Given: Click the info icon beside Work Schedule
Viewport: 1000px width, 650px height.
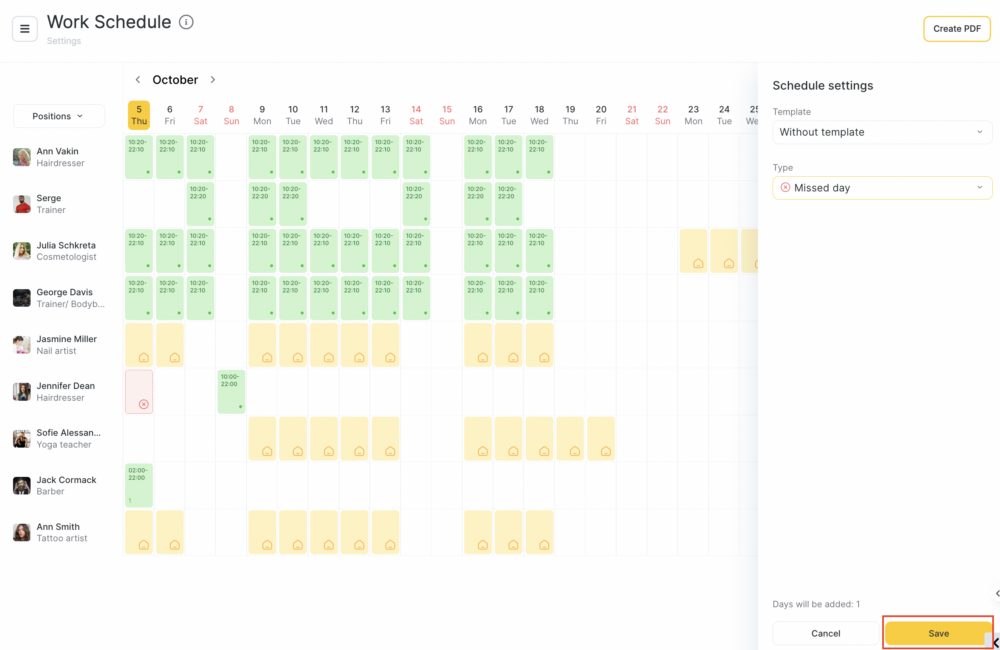Looking at the screenshot, I should [x=186, y=22].
